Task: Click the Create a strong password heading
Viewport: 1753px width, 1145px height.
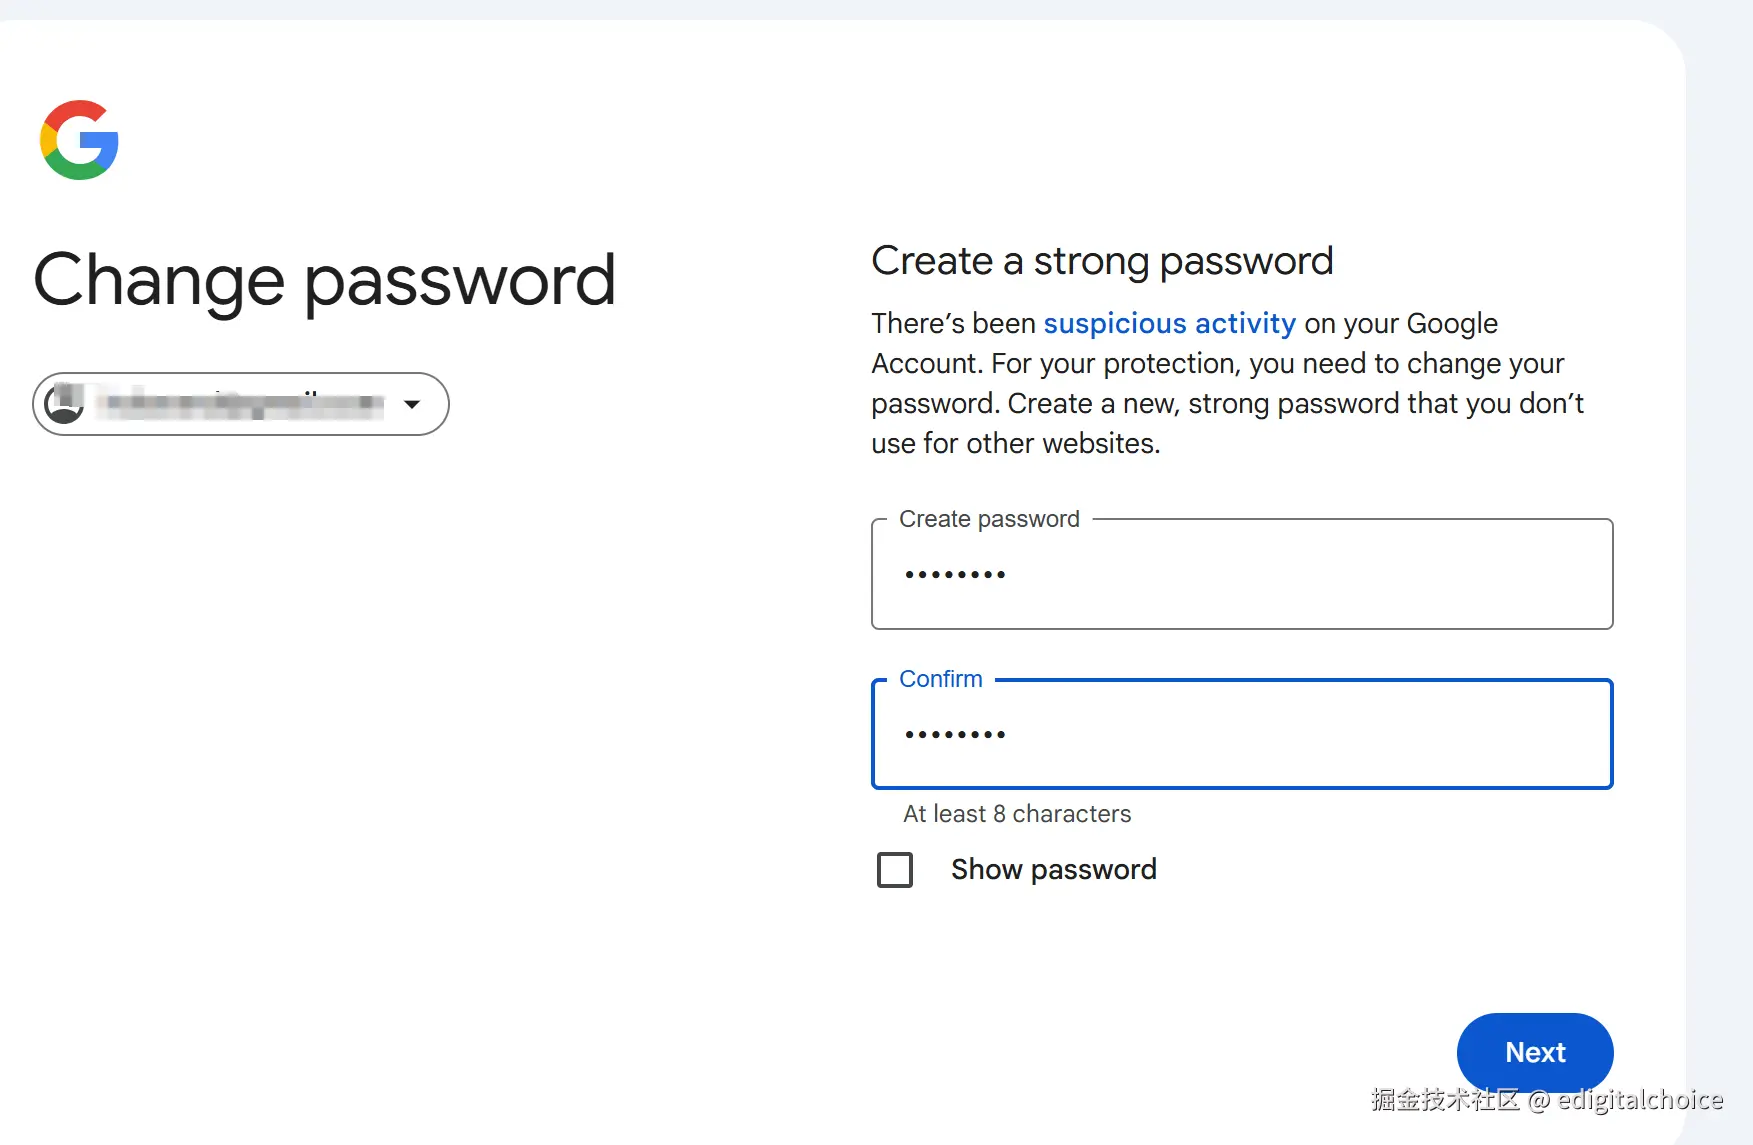Action: (x=1102, y=261)
